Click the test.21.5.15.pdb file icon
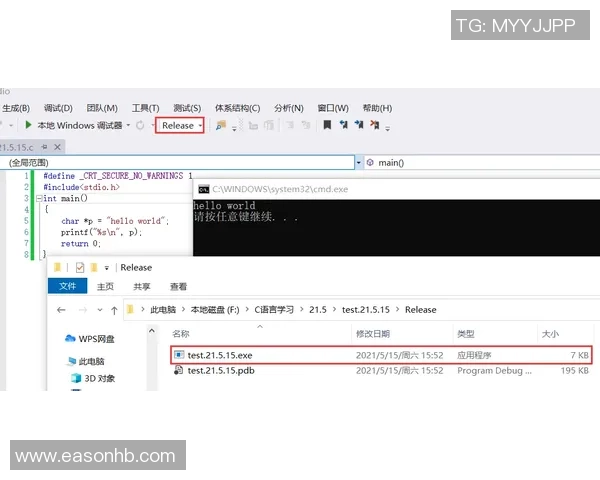Viewport: 600px width, 480px height. [x=178, y=370]
